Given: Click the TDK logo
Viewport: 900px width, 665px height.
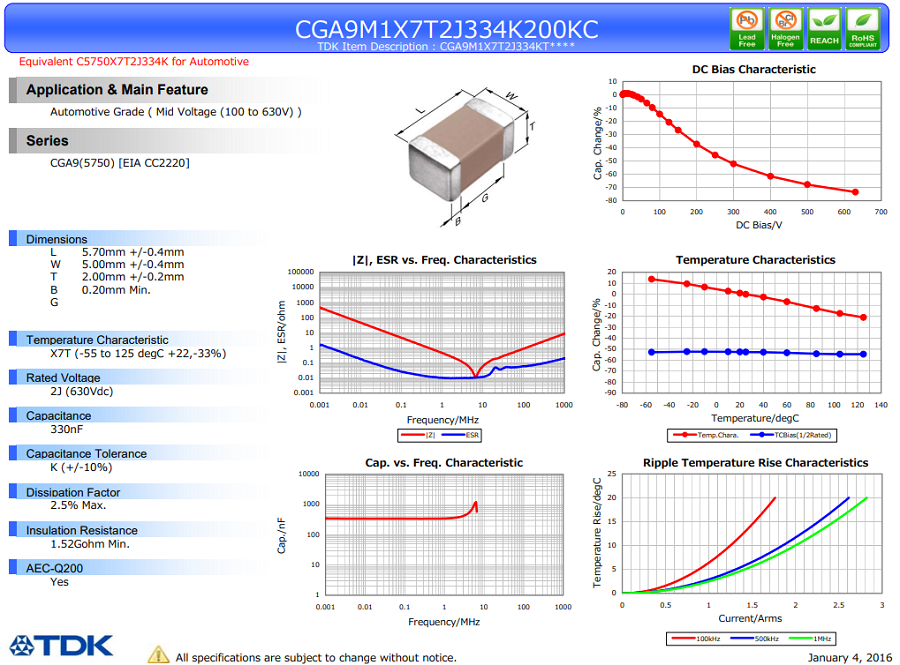Looking at the screenshot, I should pos(61,645).
